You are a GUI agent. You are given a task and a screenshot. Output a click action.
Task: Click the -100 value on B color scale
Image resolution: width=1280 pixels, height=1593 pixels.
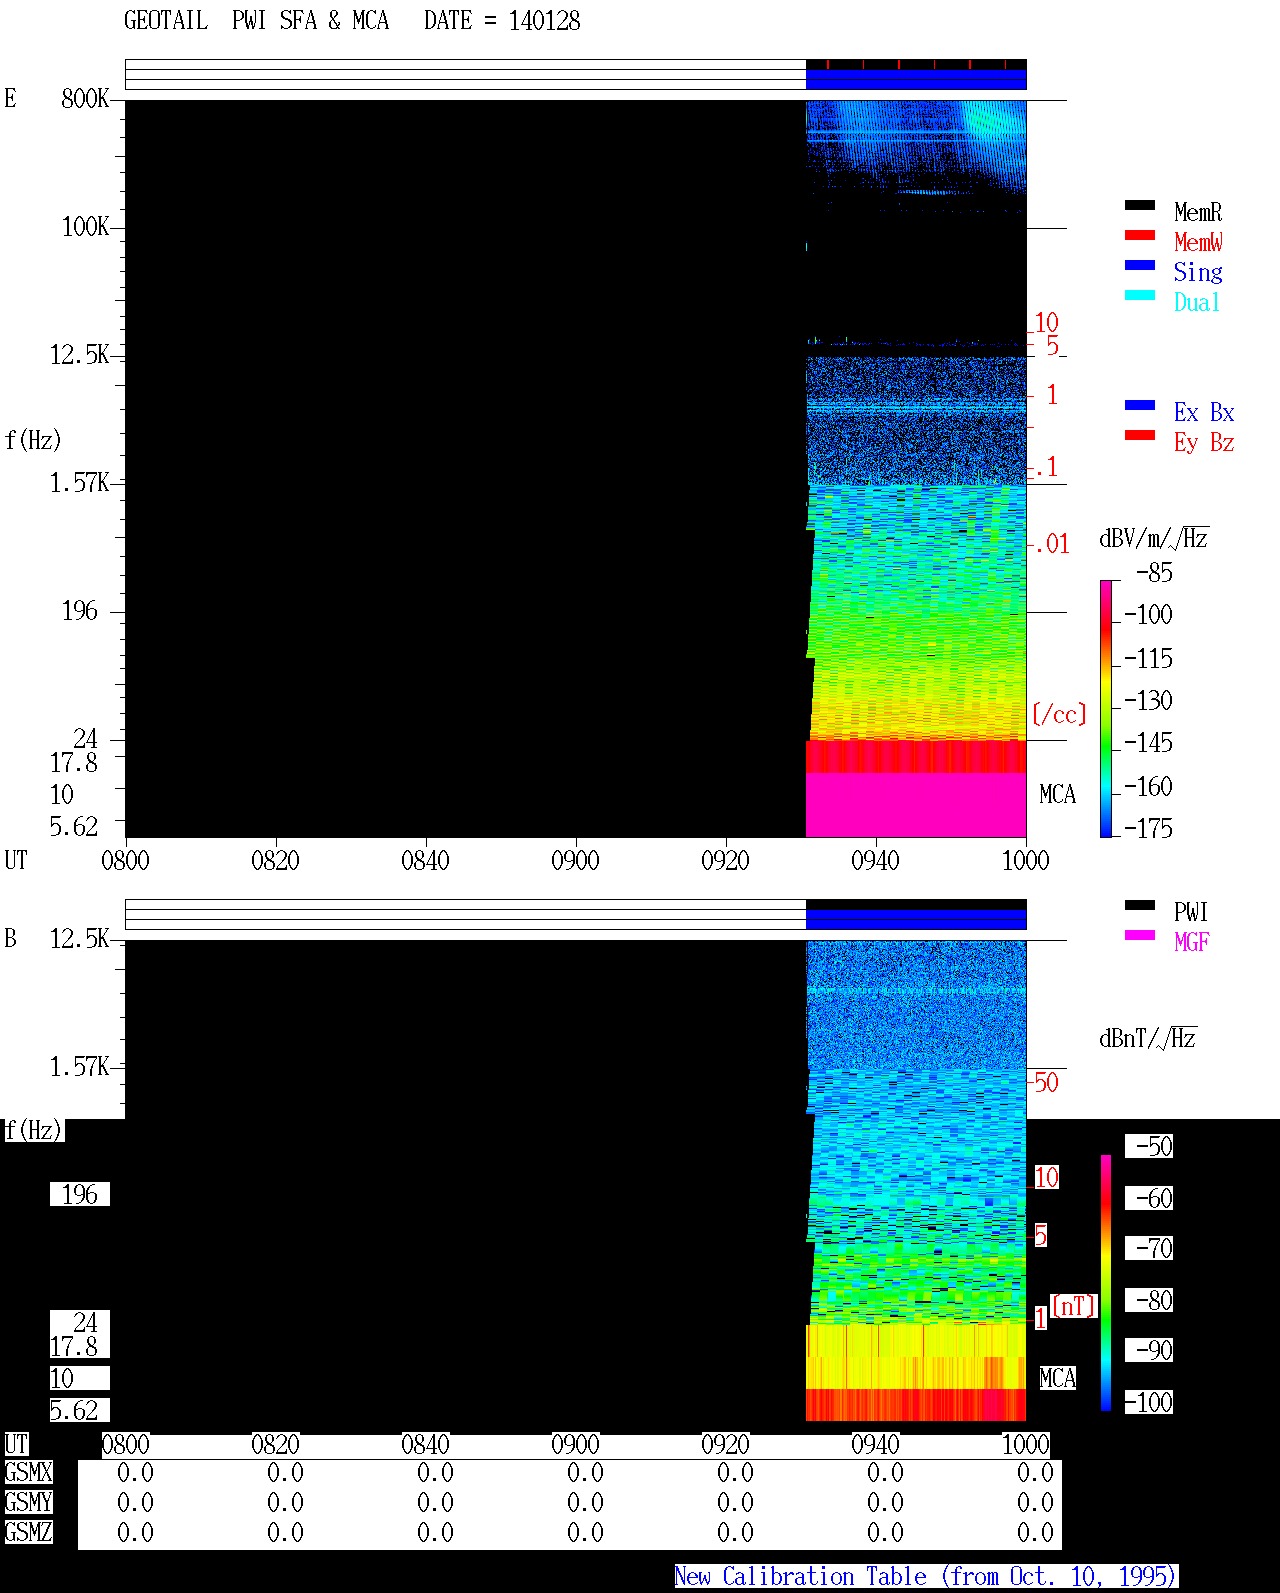point(1149,1402)
